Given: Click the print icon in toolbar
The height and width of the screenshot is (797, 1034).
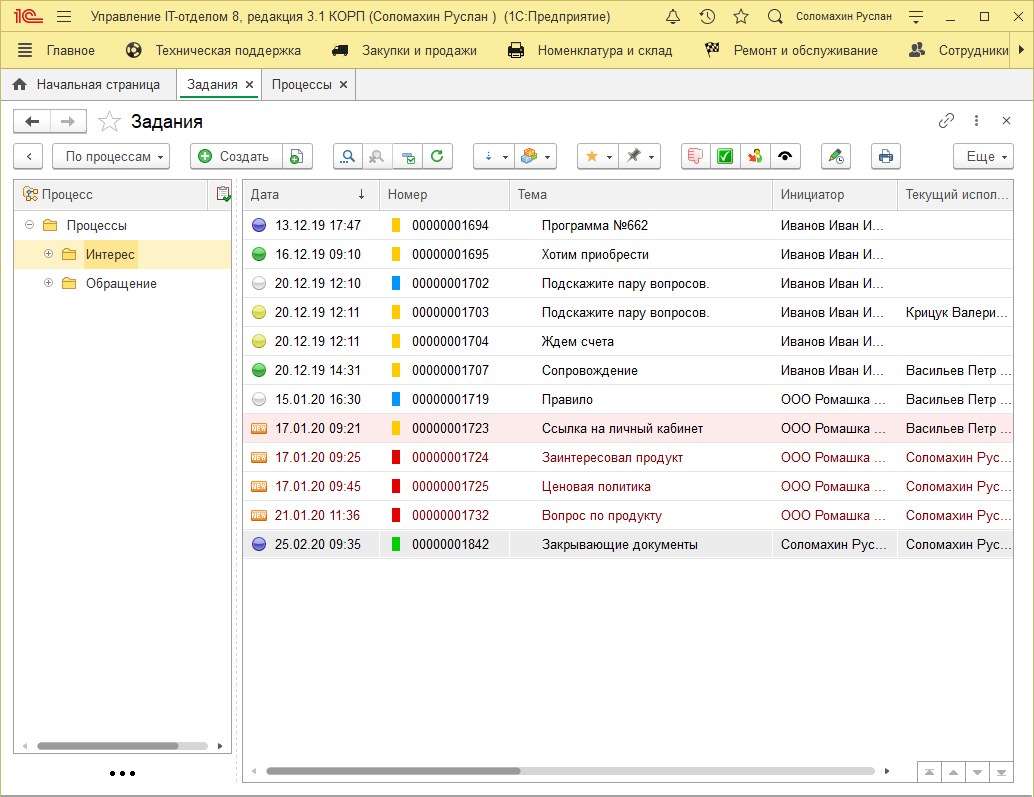Looking at the screenshot, I should 886,156.
